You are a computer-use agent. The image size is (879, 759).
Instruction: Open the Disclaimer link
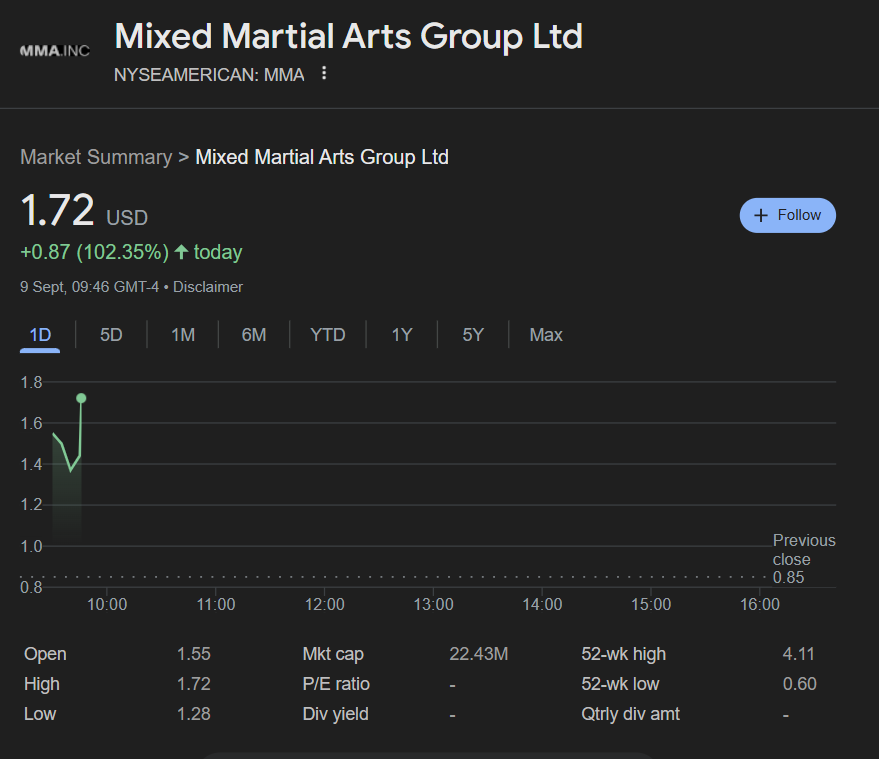pos(208,287)
